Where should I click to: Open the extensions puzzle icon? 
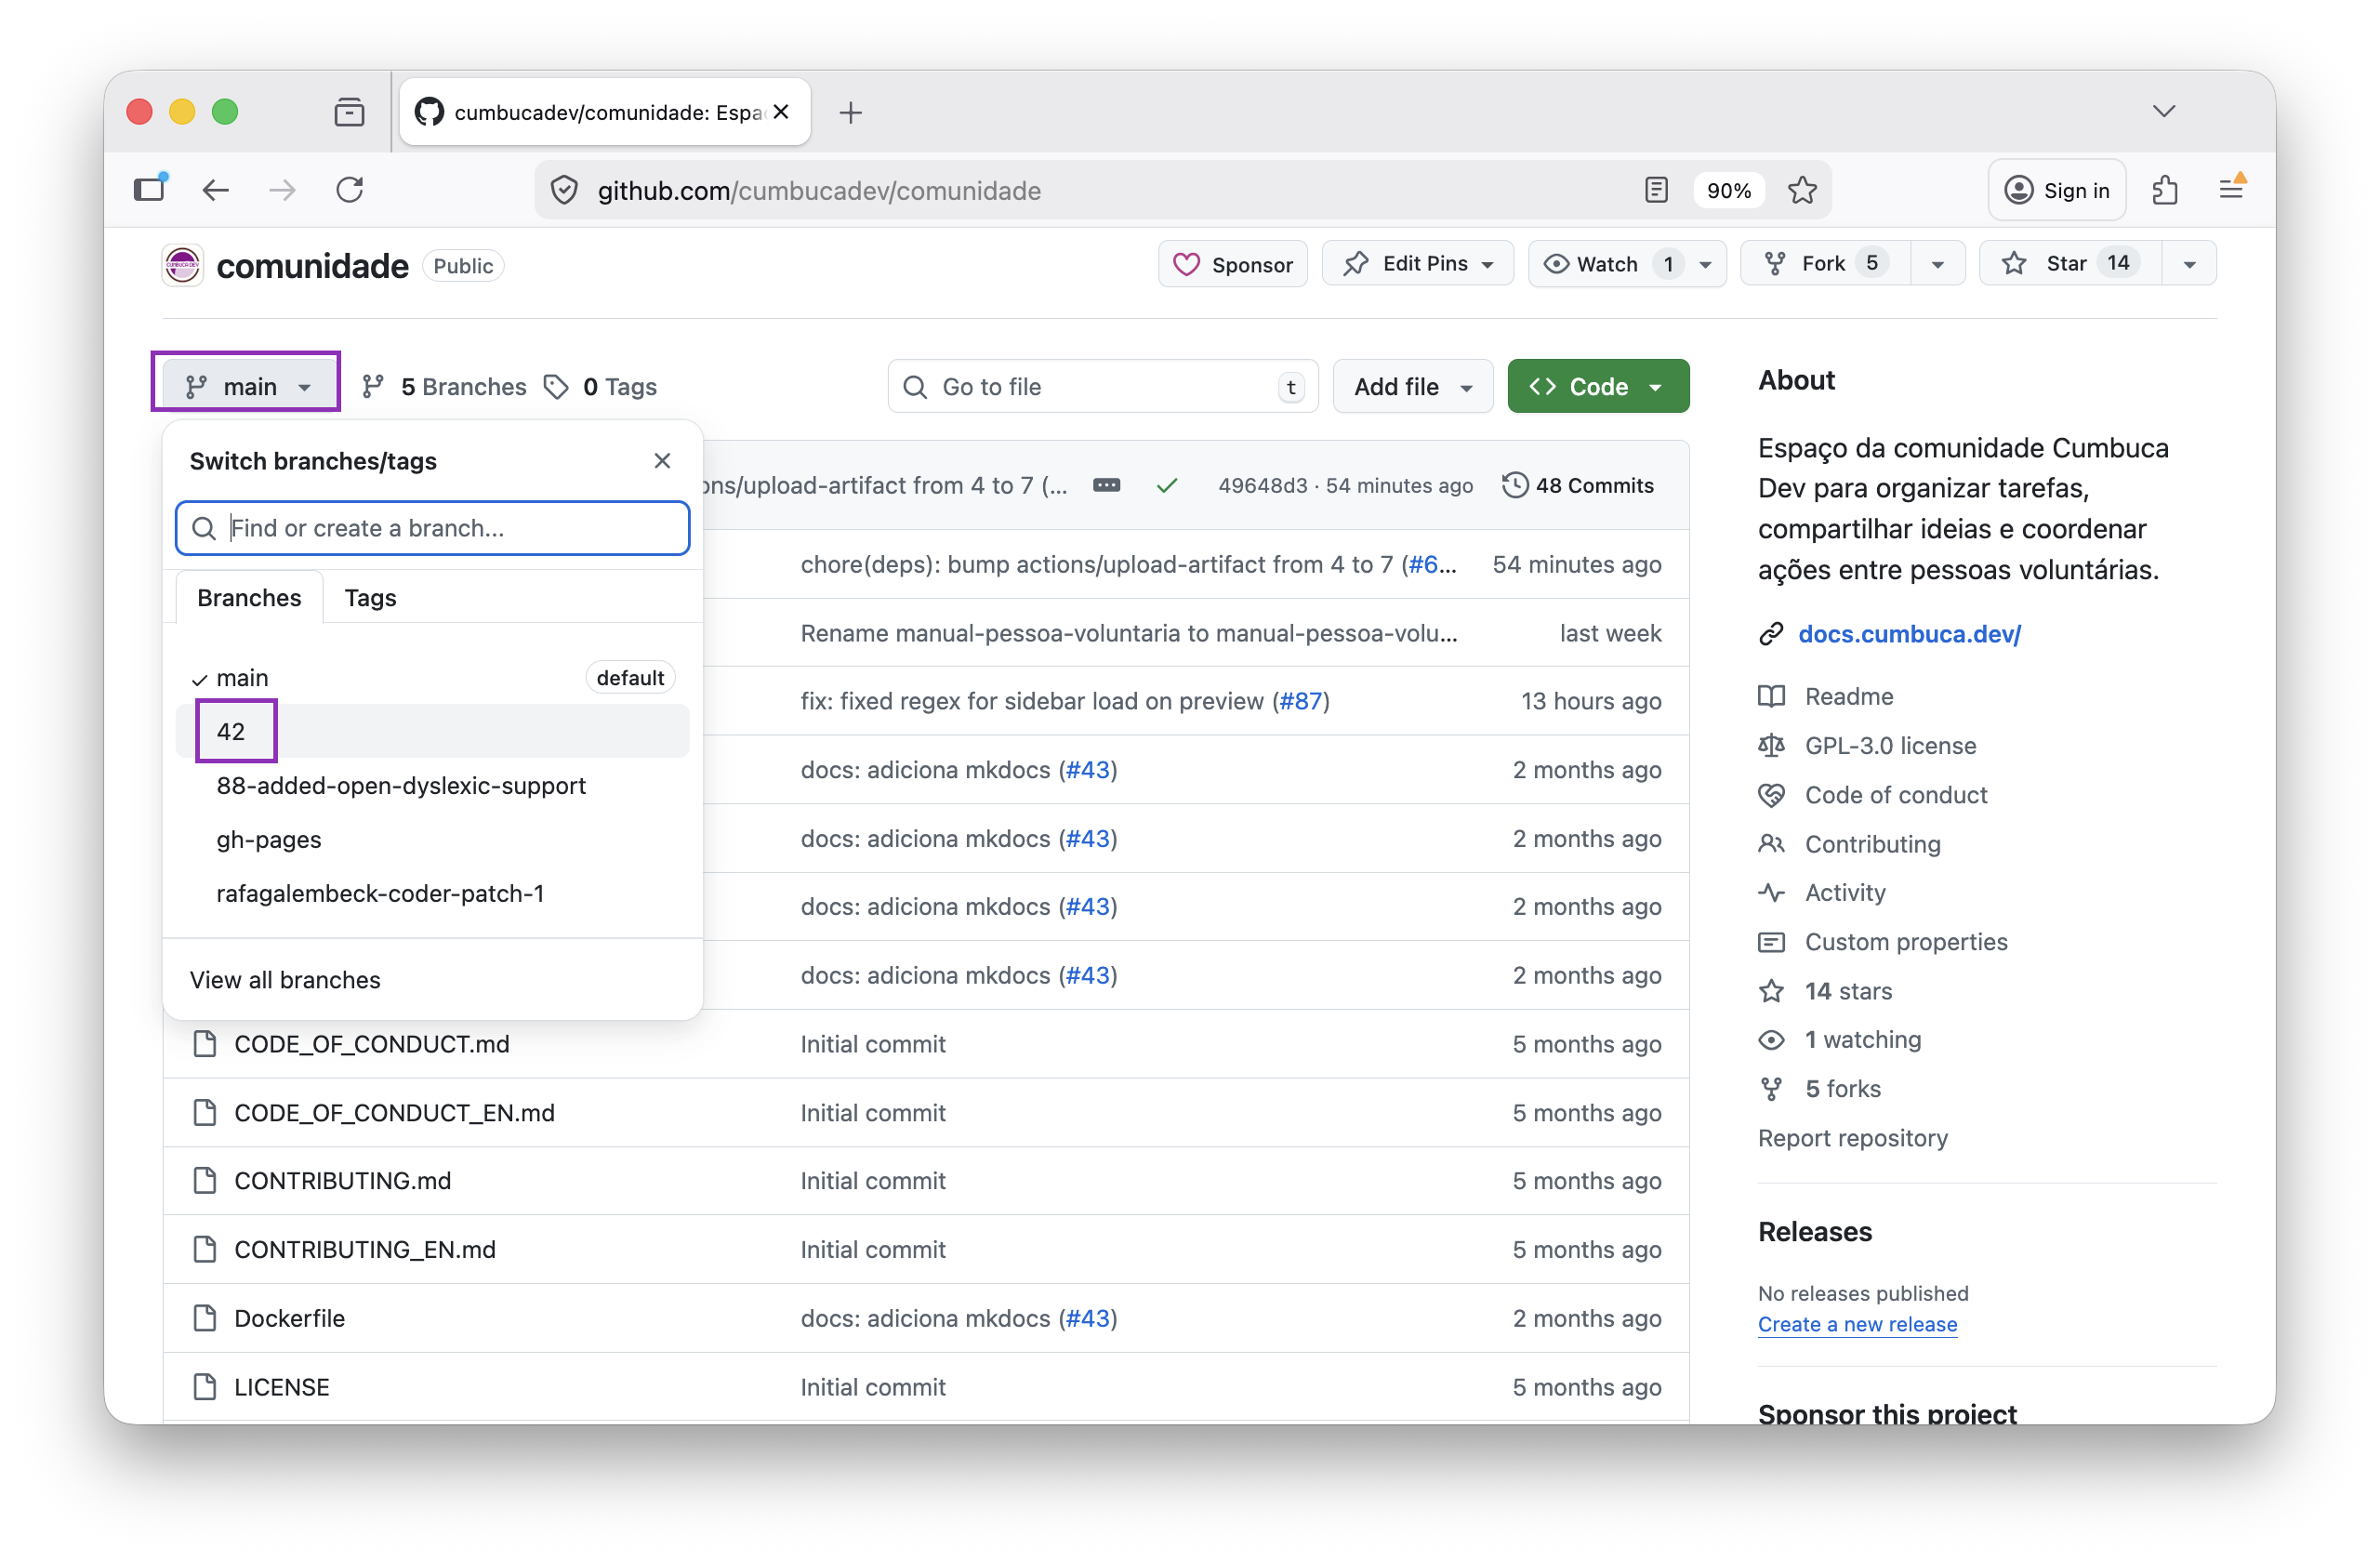[x=2165, y=190]
